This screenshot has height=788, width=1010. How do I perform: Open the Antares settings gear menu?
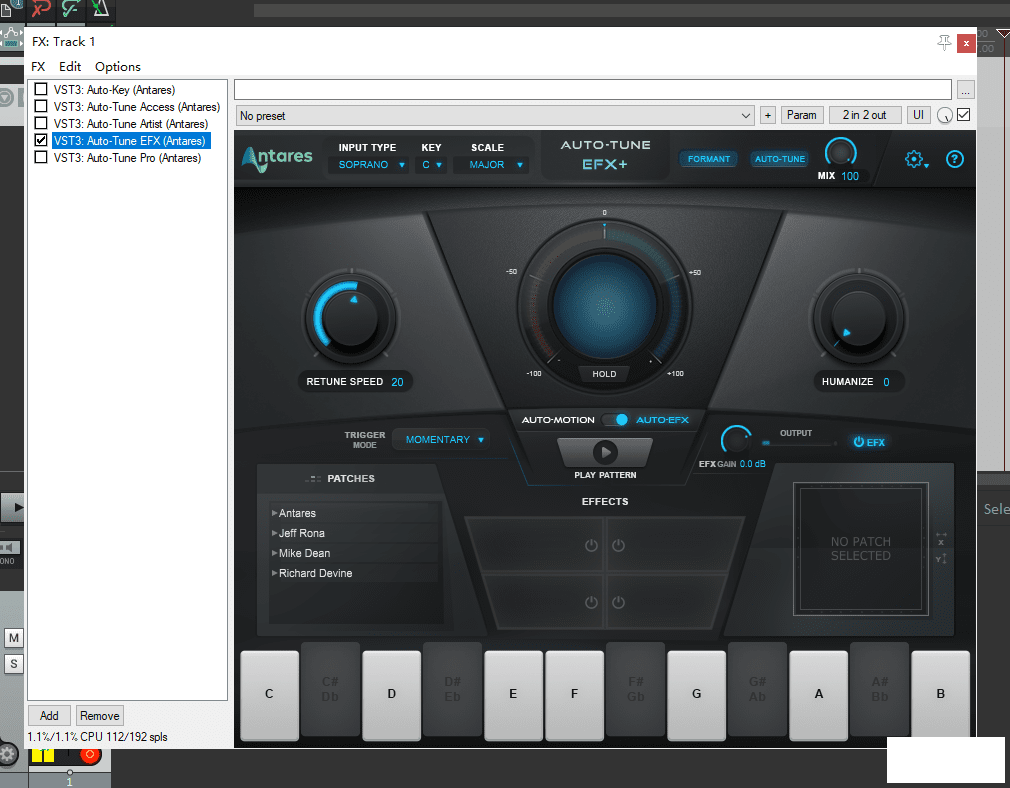(x=916, y=159)
